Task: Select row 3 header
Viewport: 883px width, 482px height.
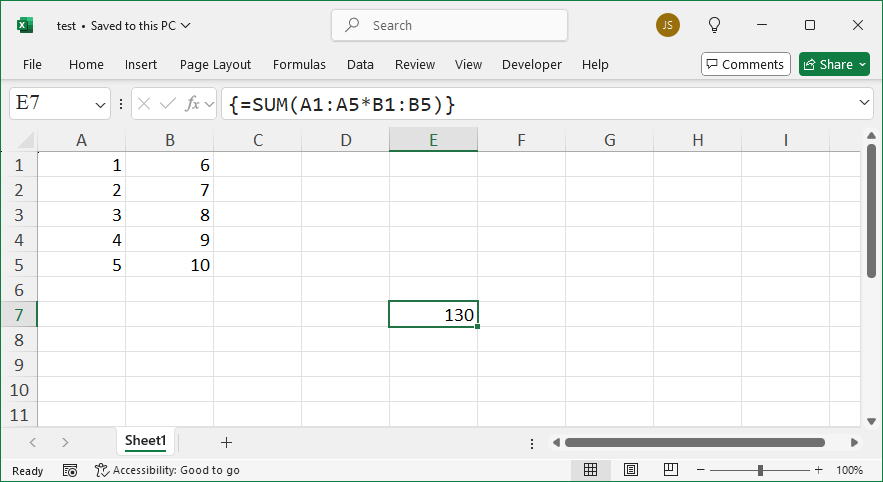Action: pos(19,215)
